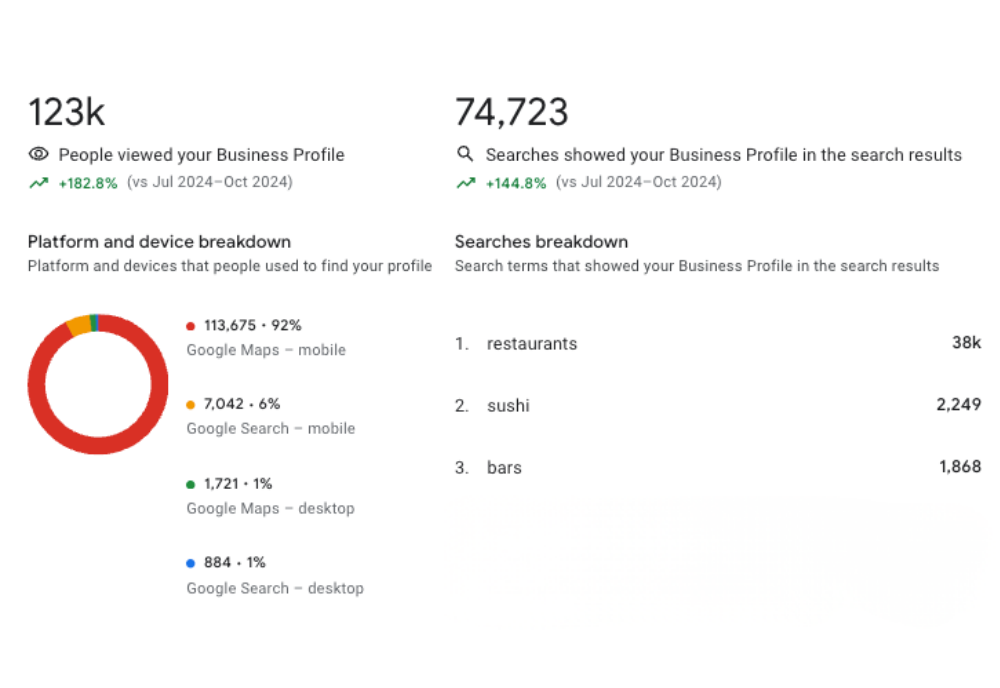
Task: Select the green Google Maps desktop legend dot
Action: tap(190, 484)
